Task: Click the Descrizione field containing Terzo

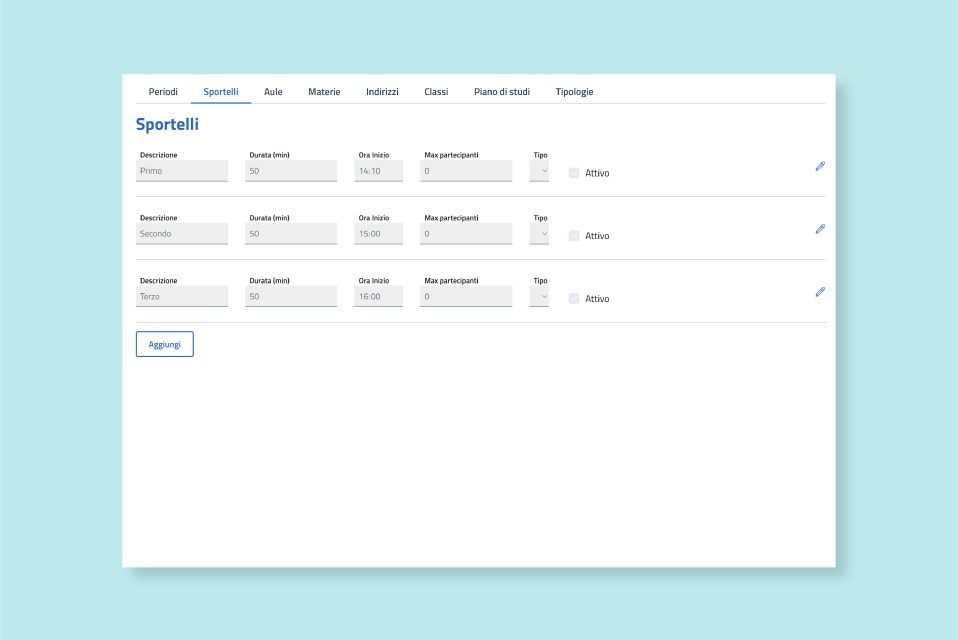Action: click(x=182, y=297)
